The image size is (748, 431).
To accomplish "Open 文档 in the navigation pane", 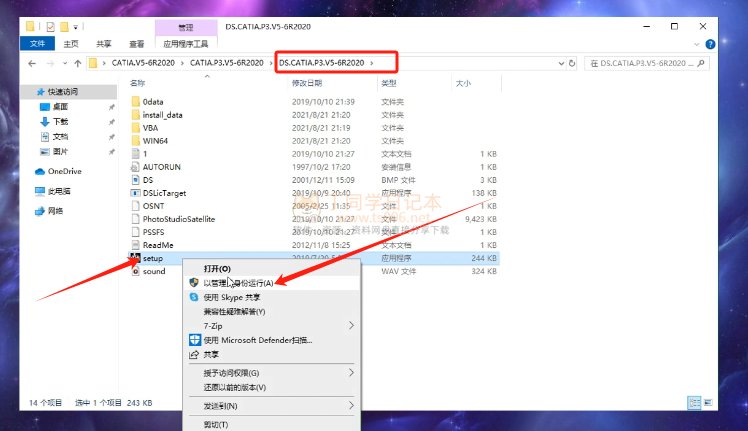I will 60,137.
